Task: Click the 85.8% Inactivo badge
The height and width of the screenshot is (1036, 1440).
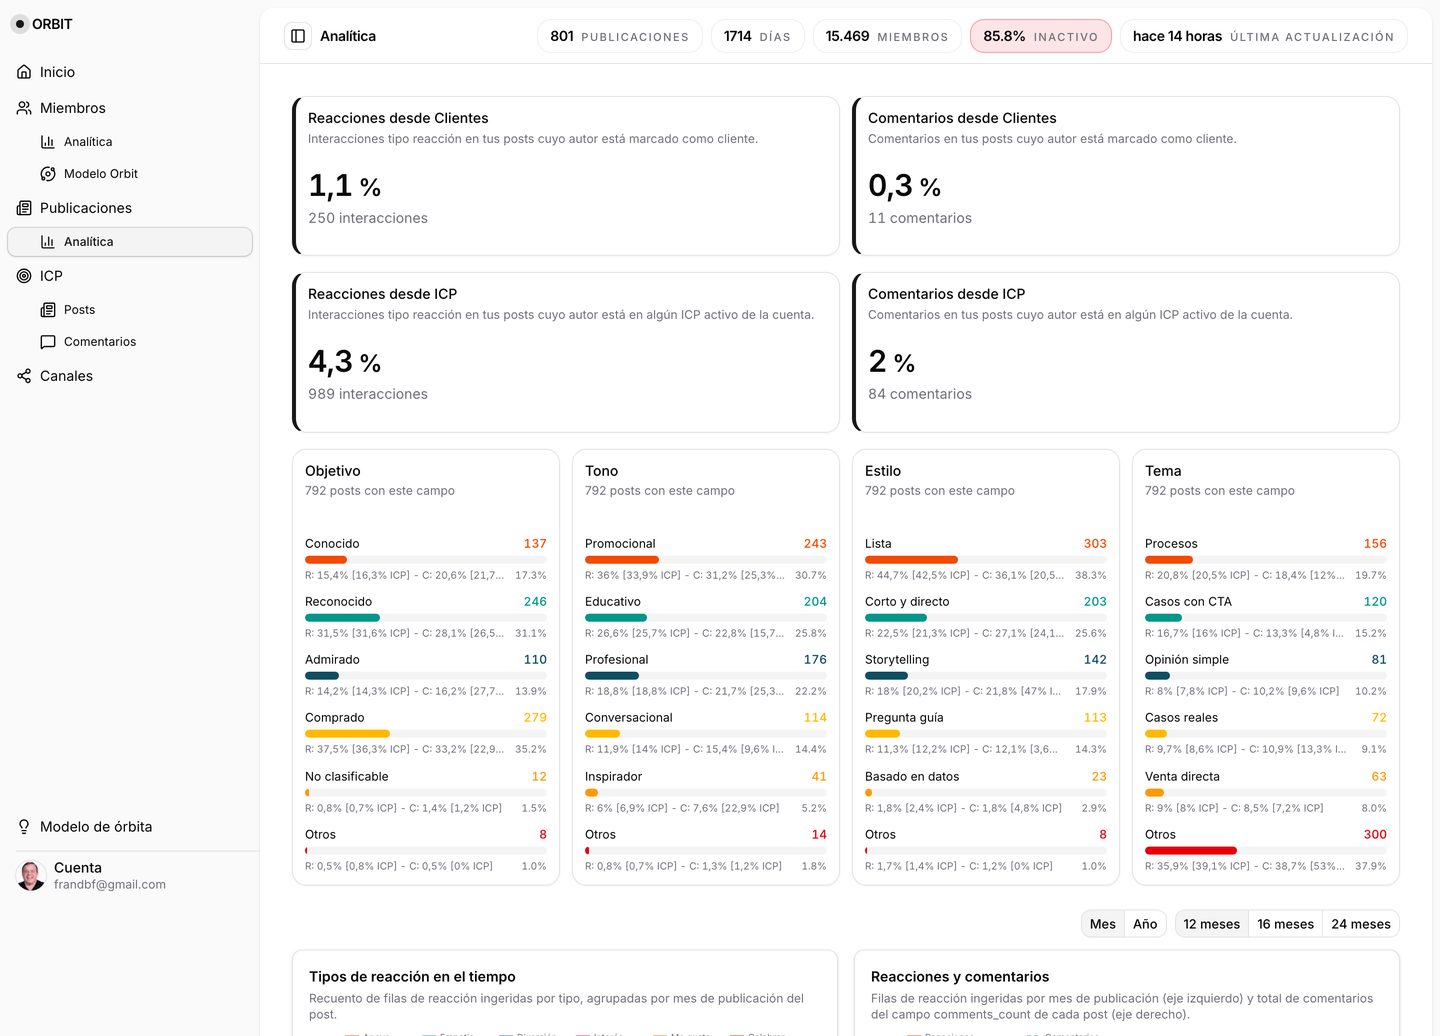Action: point(1040,36)
